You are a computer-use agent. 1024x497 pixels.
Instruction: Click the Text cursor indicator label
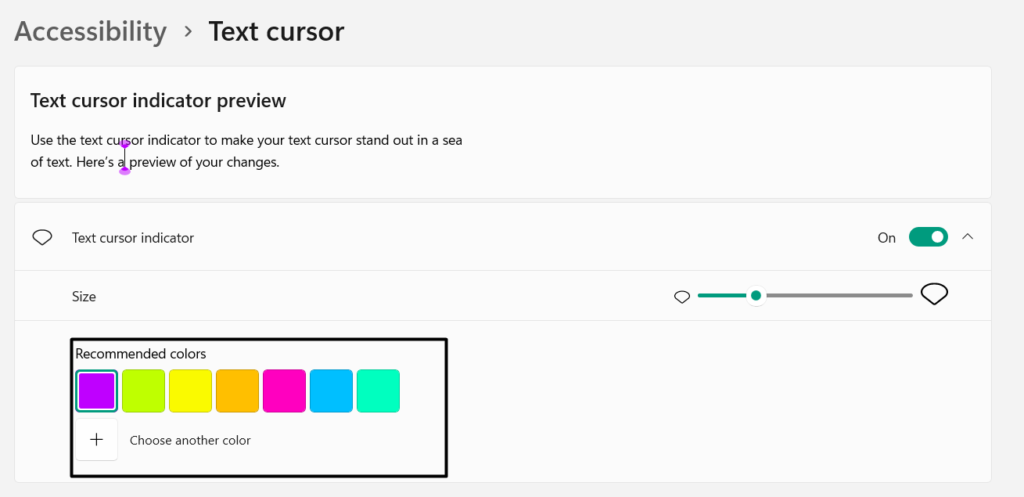tap(133, 238)
